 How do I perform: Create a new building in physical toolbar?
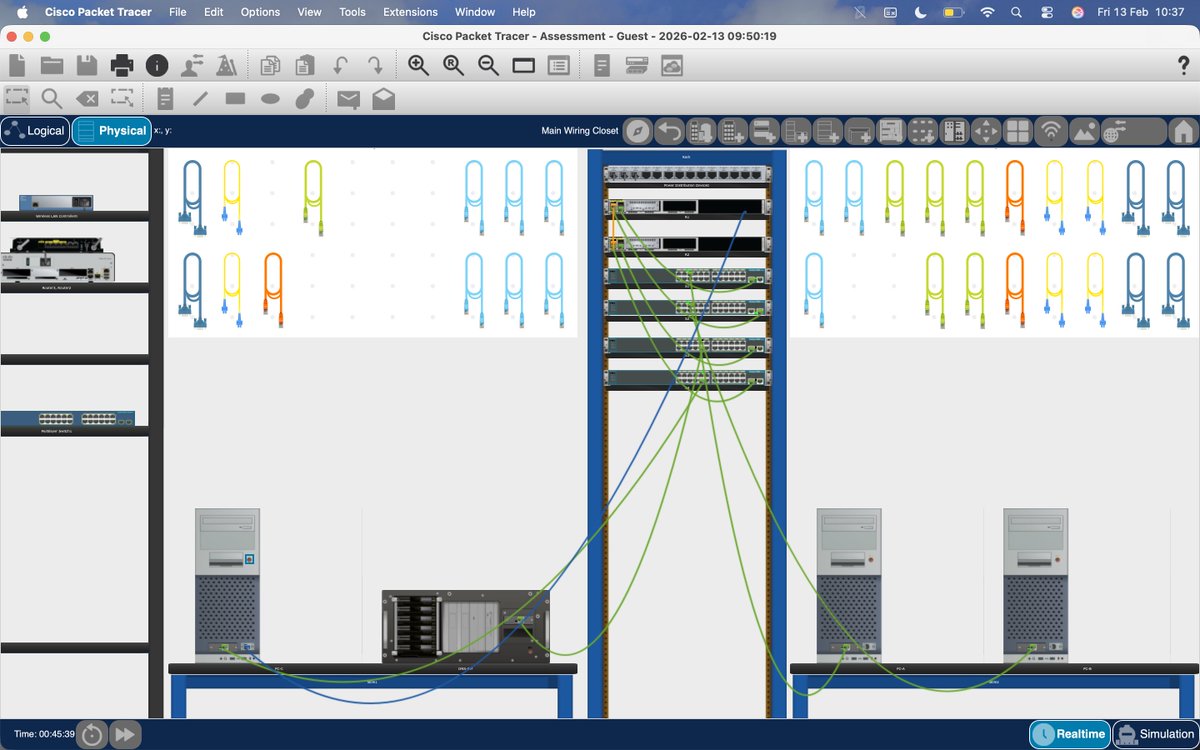point(733,131)
